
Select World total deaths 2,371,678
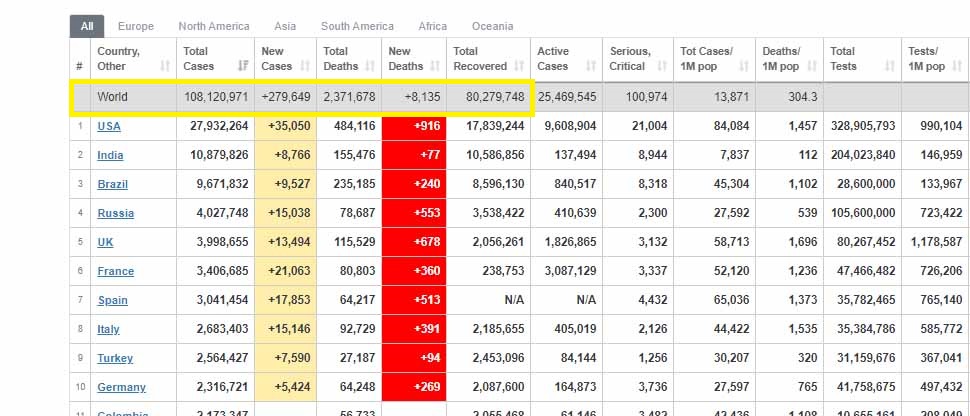pos(349,97)
